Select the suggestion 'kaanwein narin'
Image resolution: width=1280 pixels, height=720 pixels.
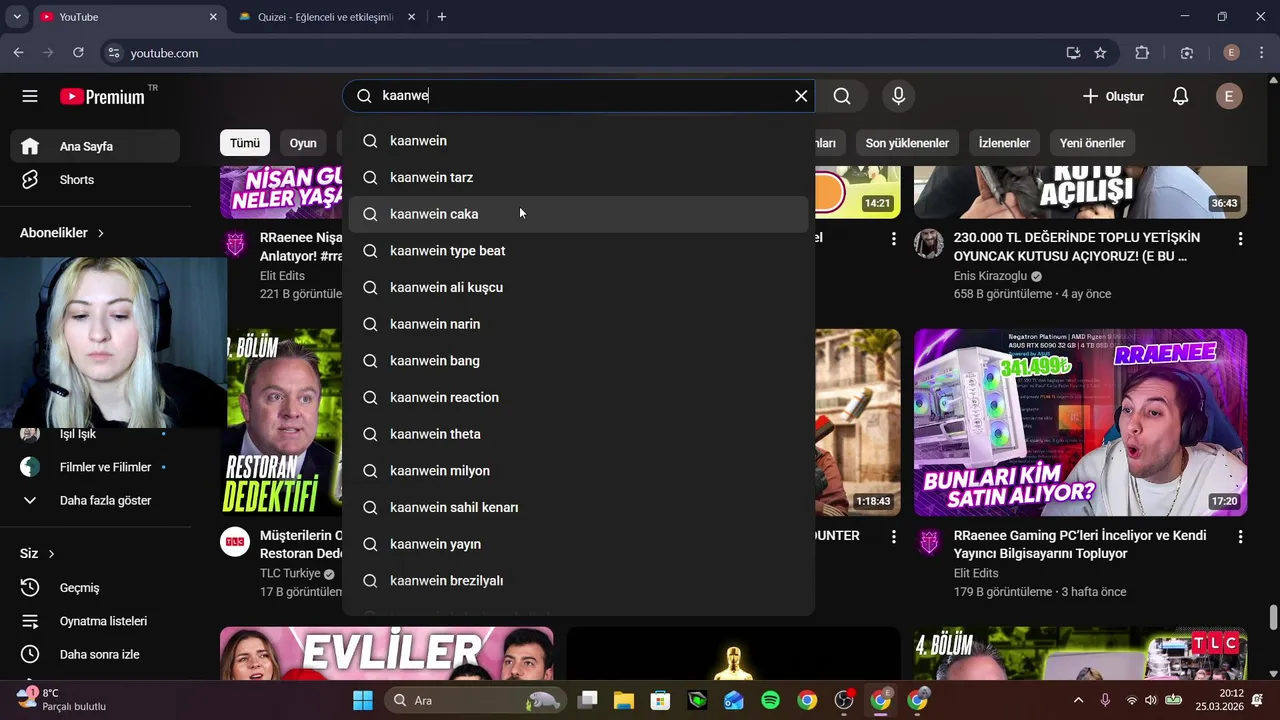point(578,324)
